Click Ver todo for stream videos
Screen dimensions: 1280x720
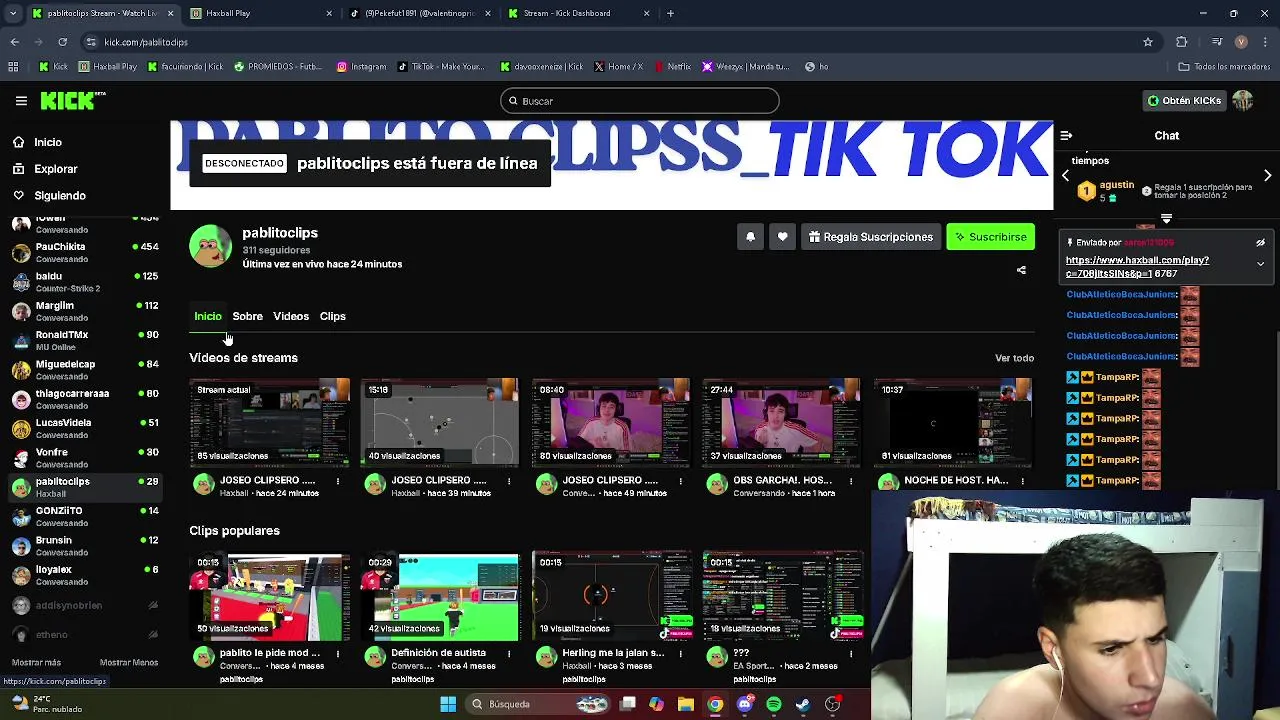1014,358
